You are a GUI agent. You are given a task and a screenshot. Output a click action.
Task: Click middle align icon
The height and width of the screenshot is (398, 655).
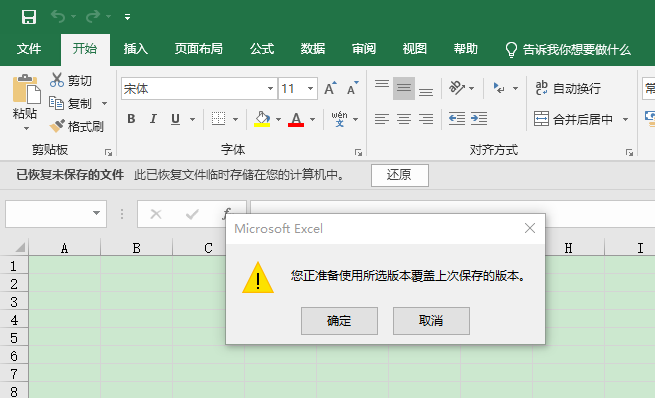(x=404, y=88)
